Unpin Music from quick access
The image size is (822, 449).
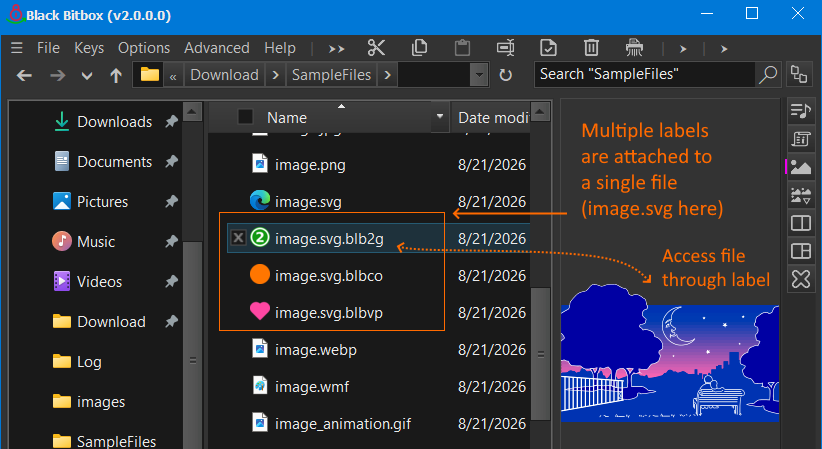(x=171, y=241)
